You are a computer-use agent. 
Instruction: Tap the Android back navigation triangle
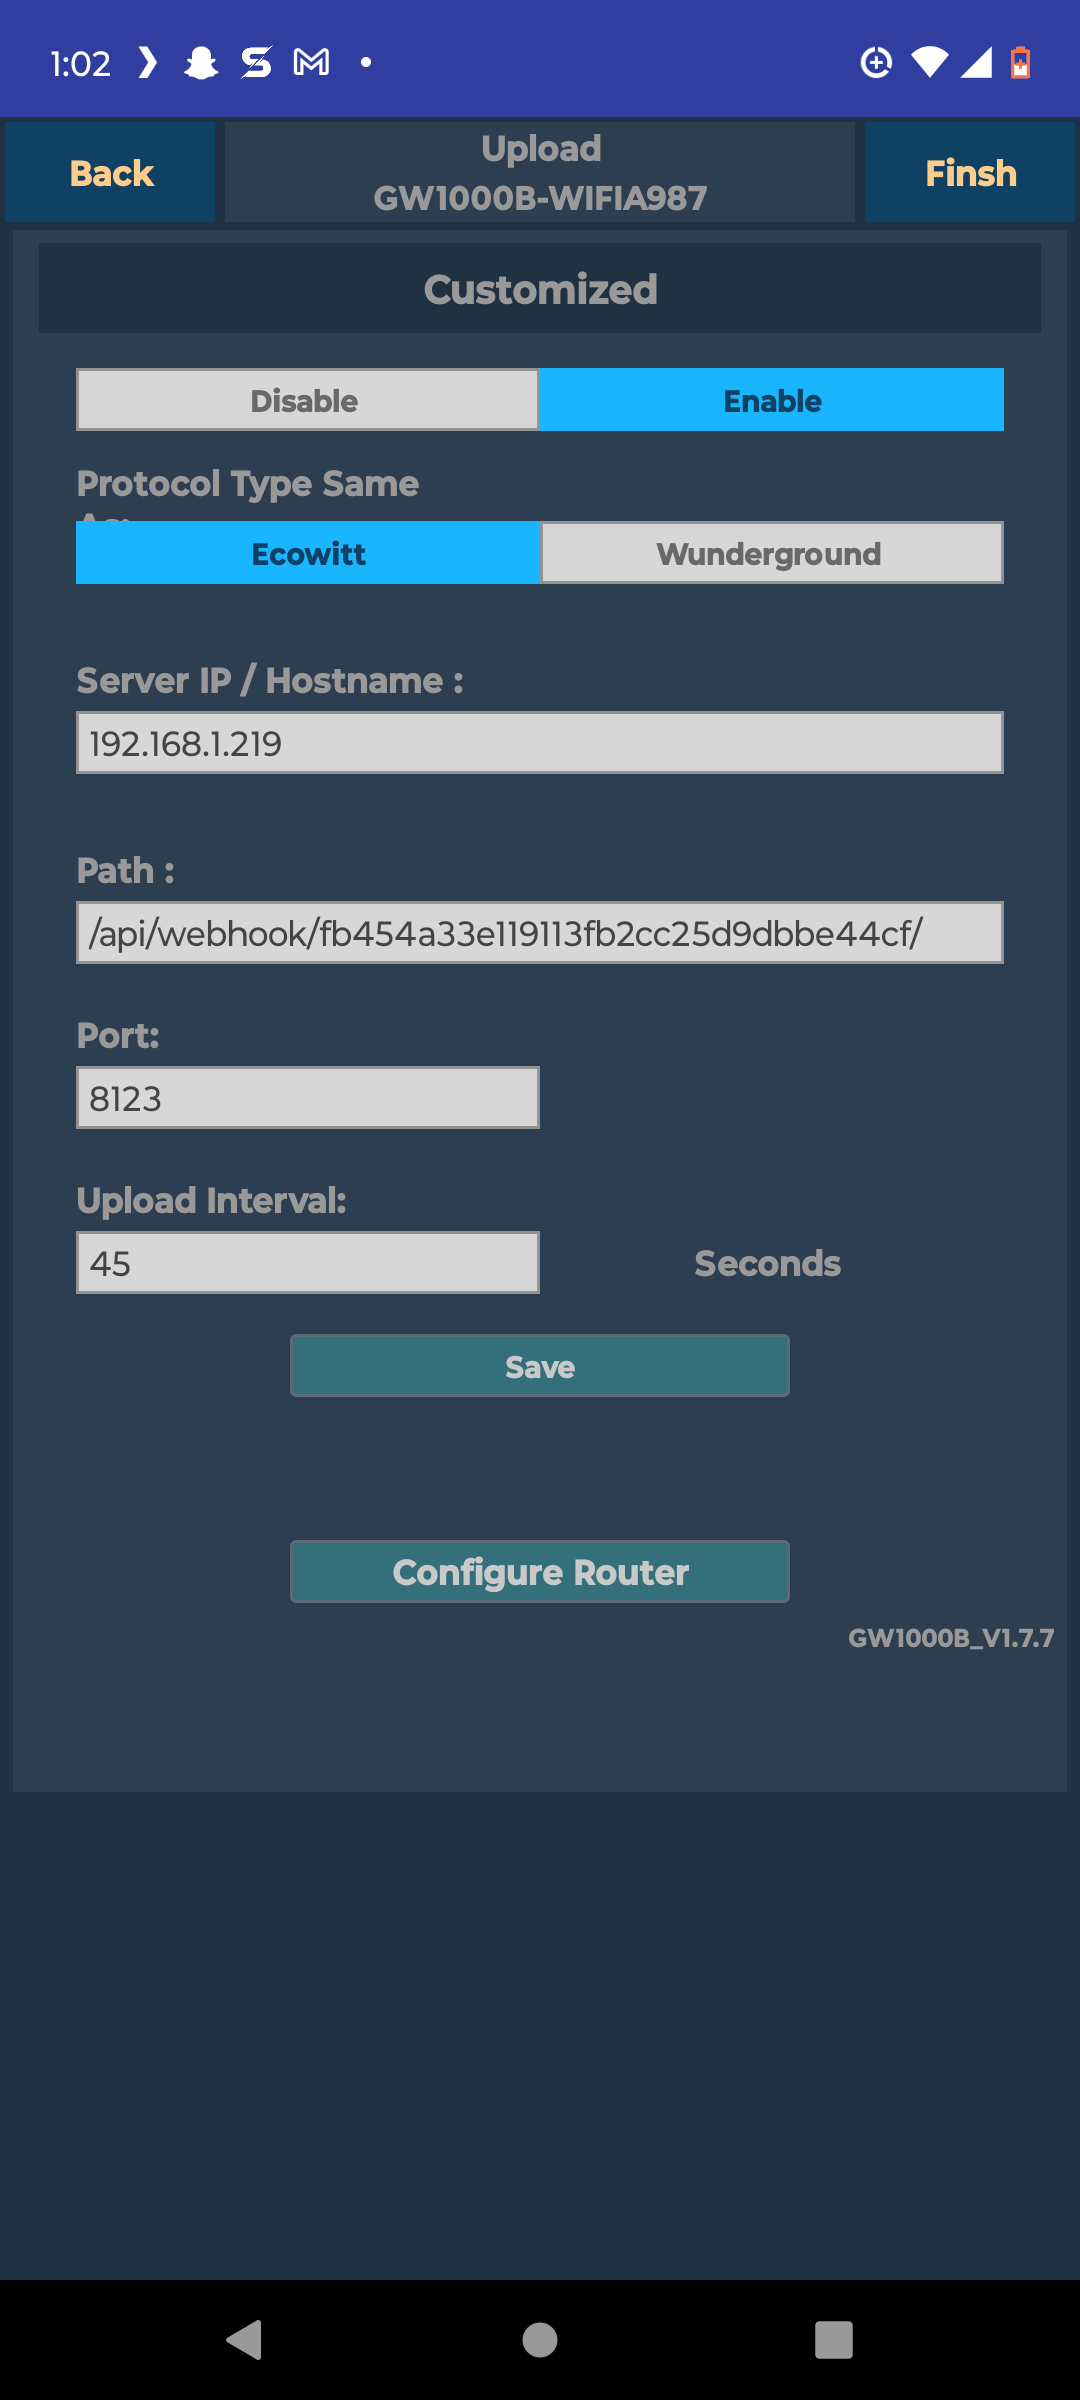pyautogui.click(x=245, y=2340)
